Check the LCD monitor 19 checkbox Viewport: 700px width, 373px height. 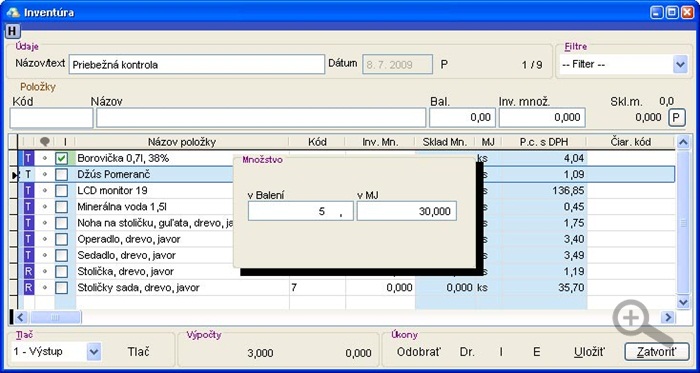click(62, 191)
